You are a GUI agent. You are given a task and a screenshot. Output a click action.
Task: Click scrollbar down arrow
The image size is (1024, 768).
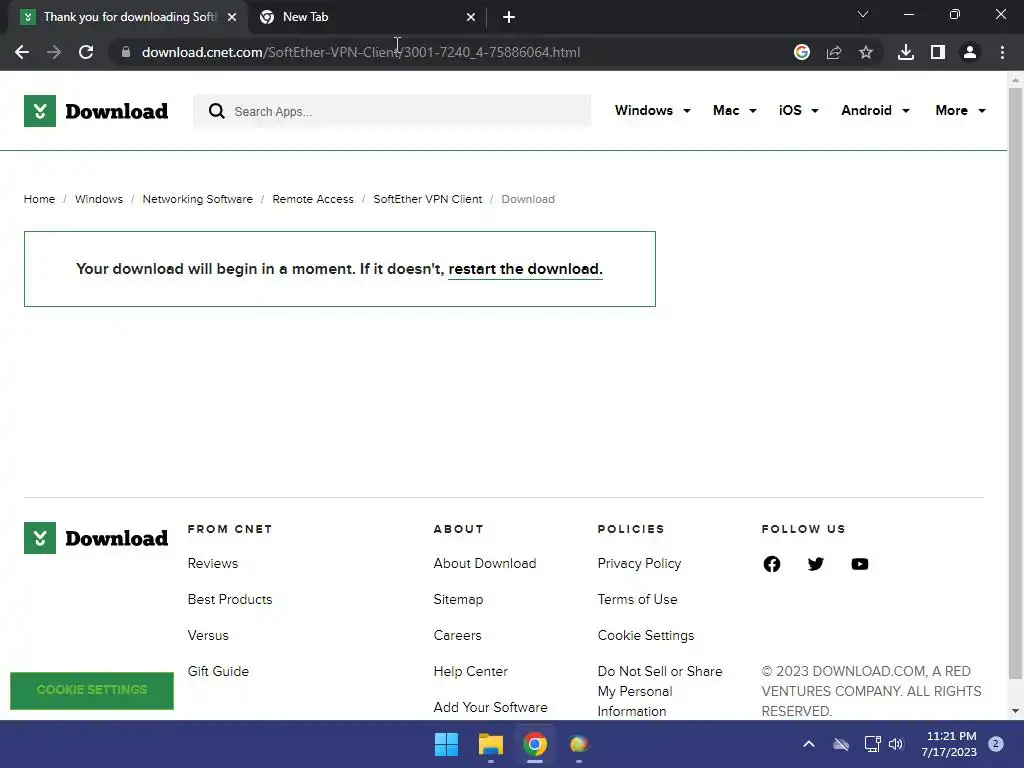point(1015,711)
